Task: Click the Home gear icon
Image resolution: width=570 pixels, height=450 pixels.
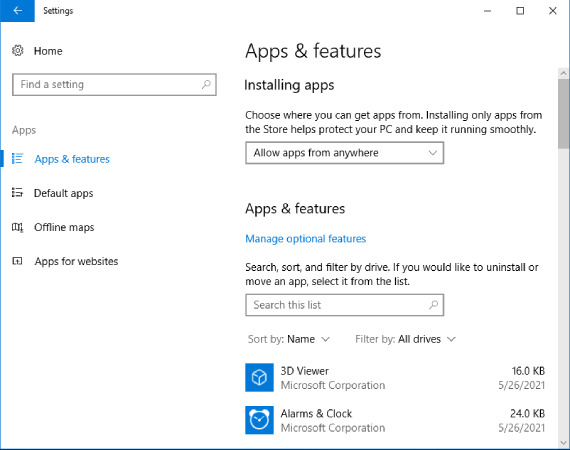Action: click(17, 51)
